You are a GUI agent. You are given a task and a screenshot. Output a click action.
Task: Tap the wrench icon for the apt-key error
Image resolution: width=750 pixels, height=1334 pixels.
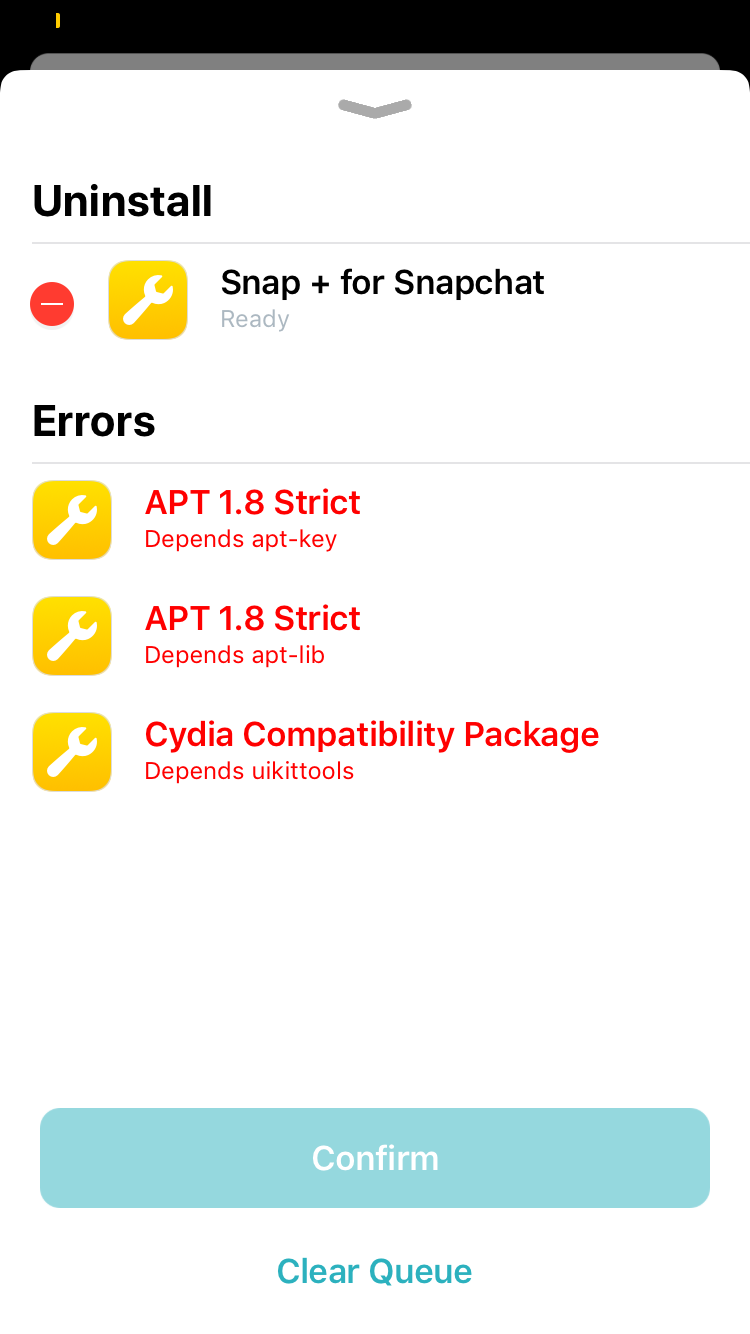[72, 520]
